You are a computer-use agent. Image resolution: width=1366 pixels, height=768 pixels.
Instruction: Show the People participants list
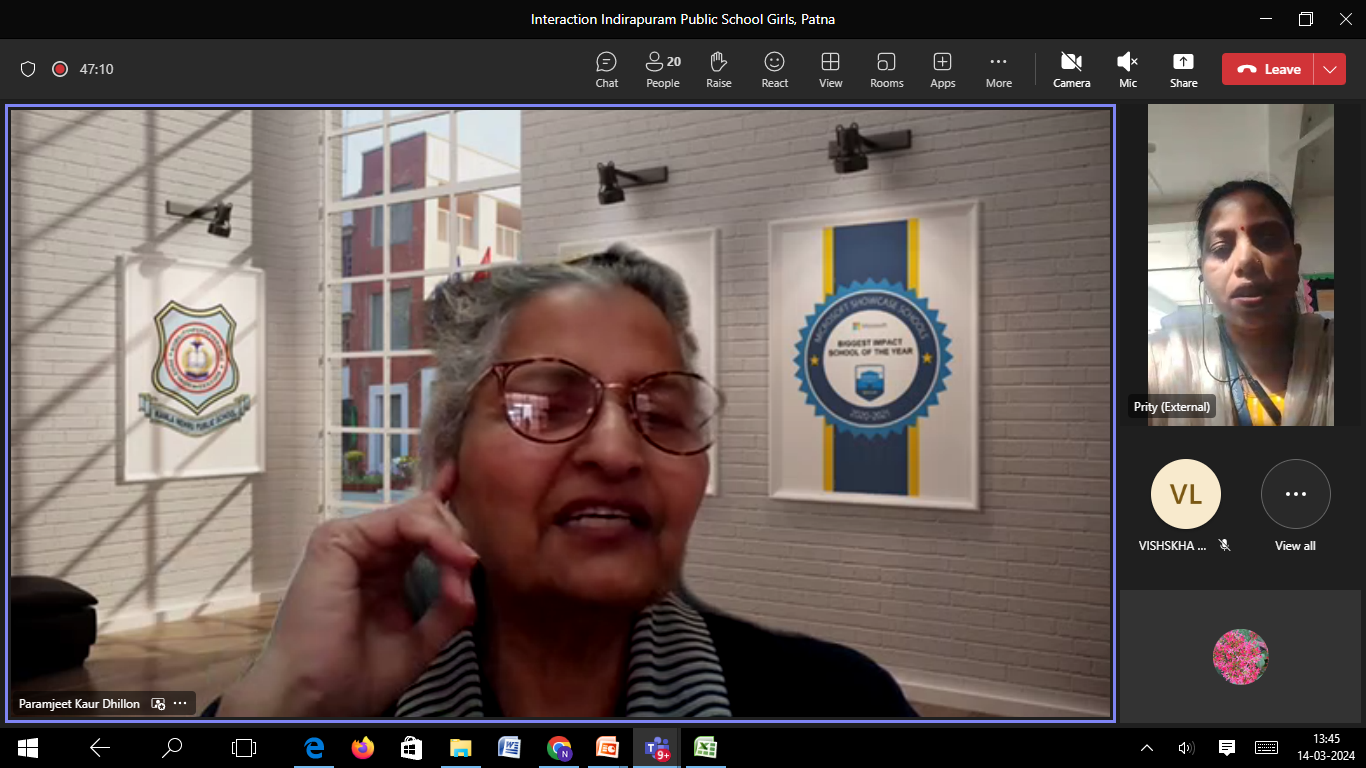[663, 69]
